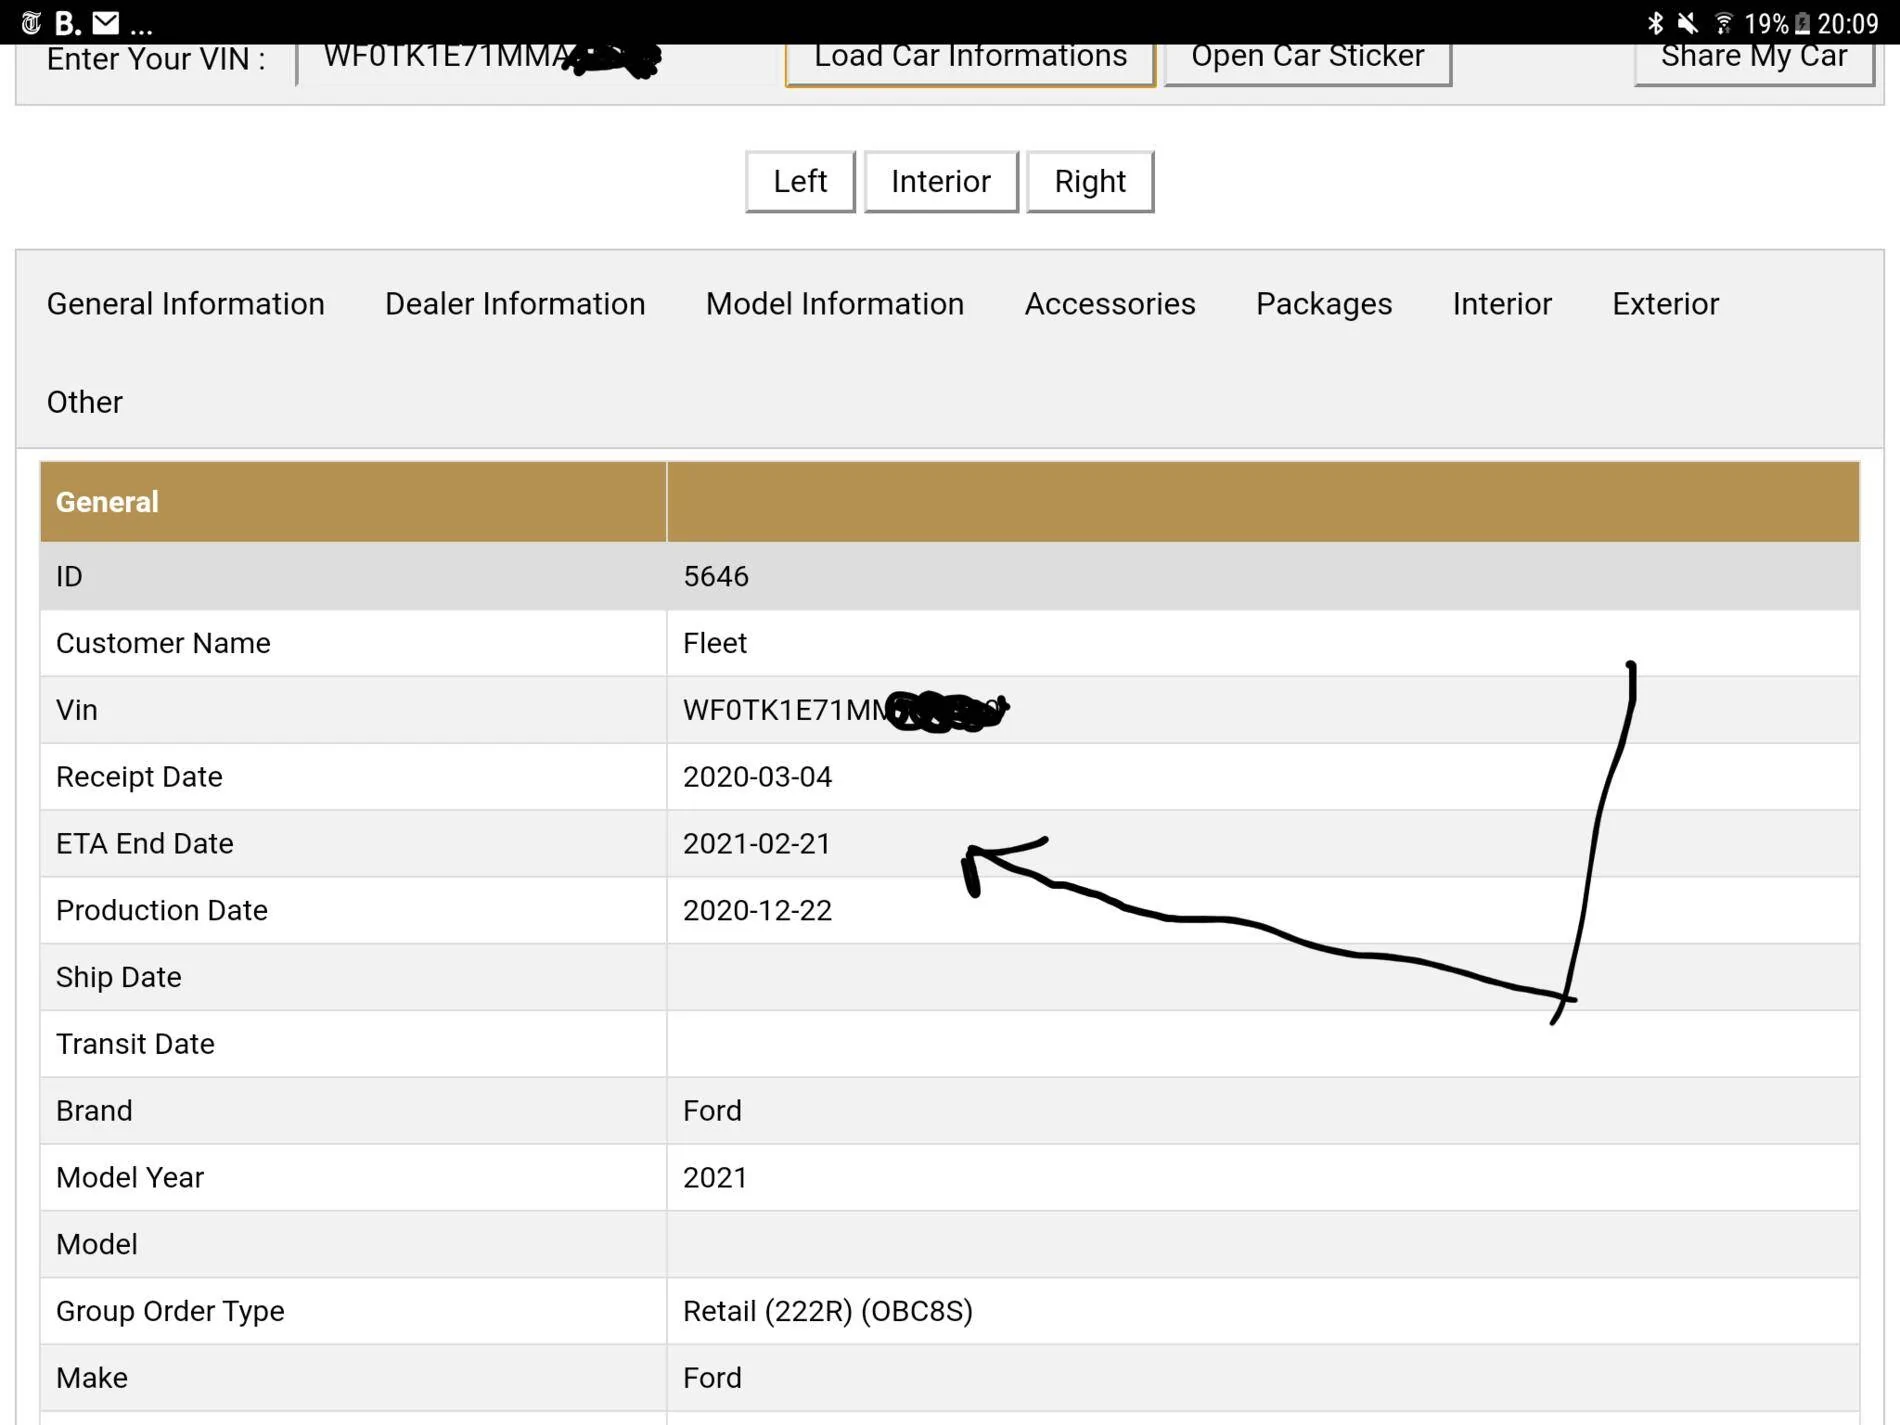Select the ID value 5646
This screenshot has width=1900, height=1425.
click(716, 576)
